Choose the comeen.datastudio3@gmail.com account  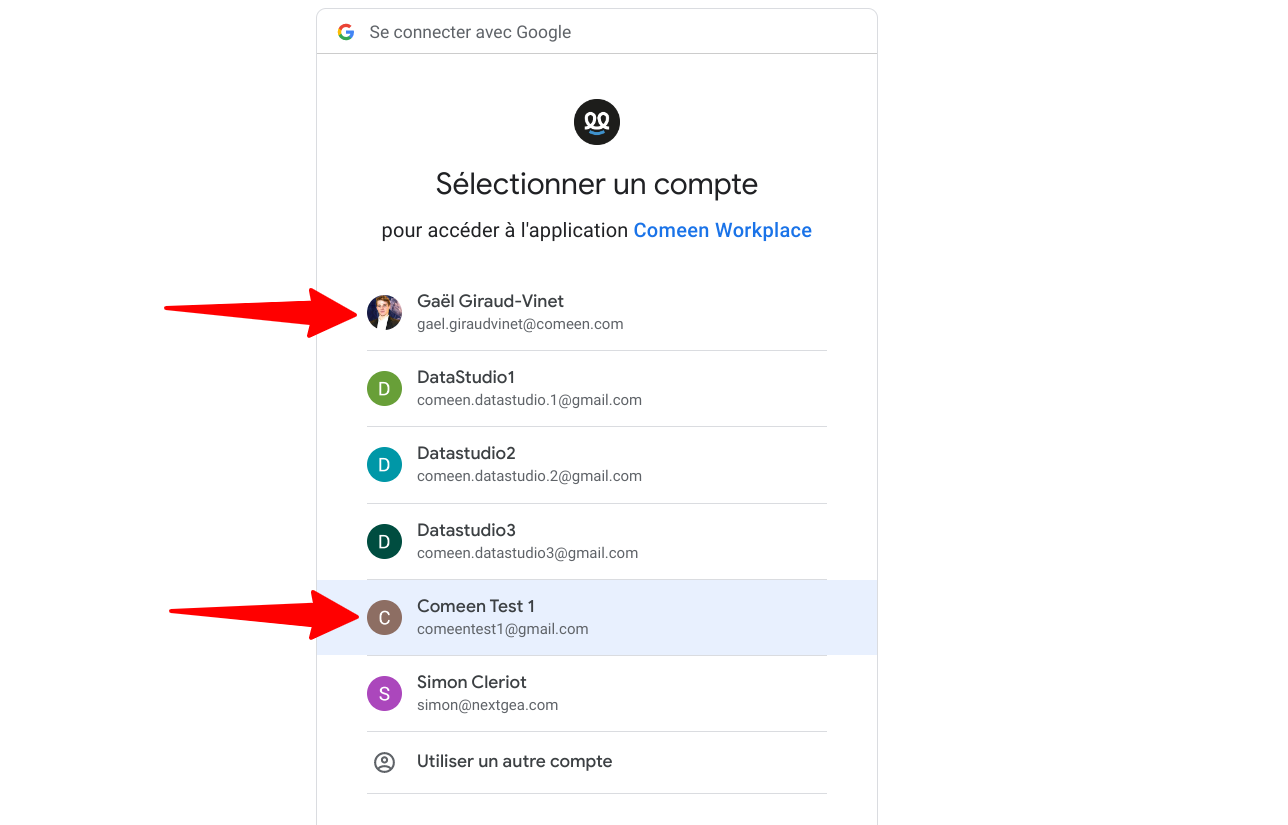coord(527,553)
